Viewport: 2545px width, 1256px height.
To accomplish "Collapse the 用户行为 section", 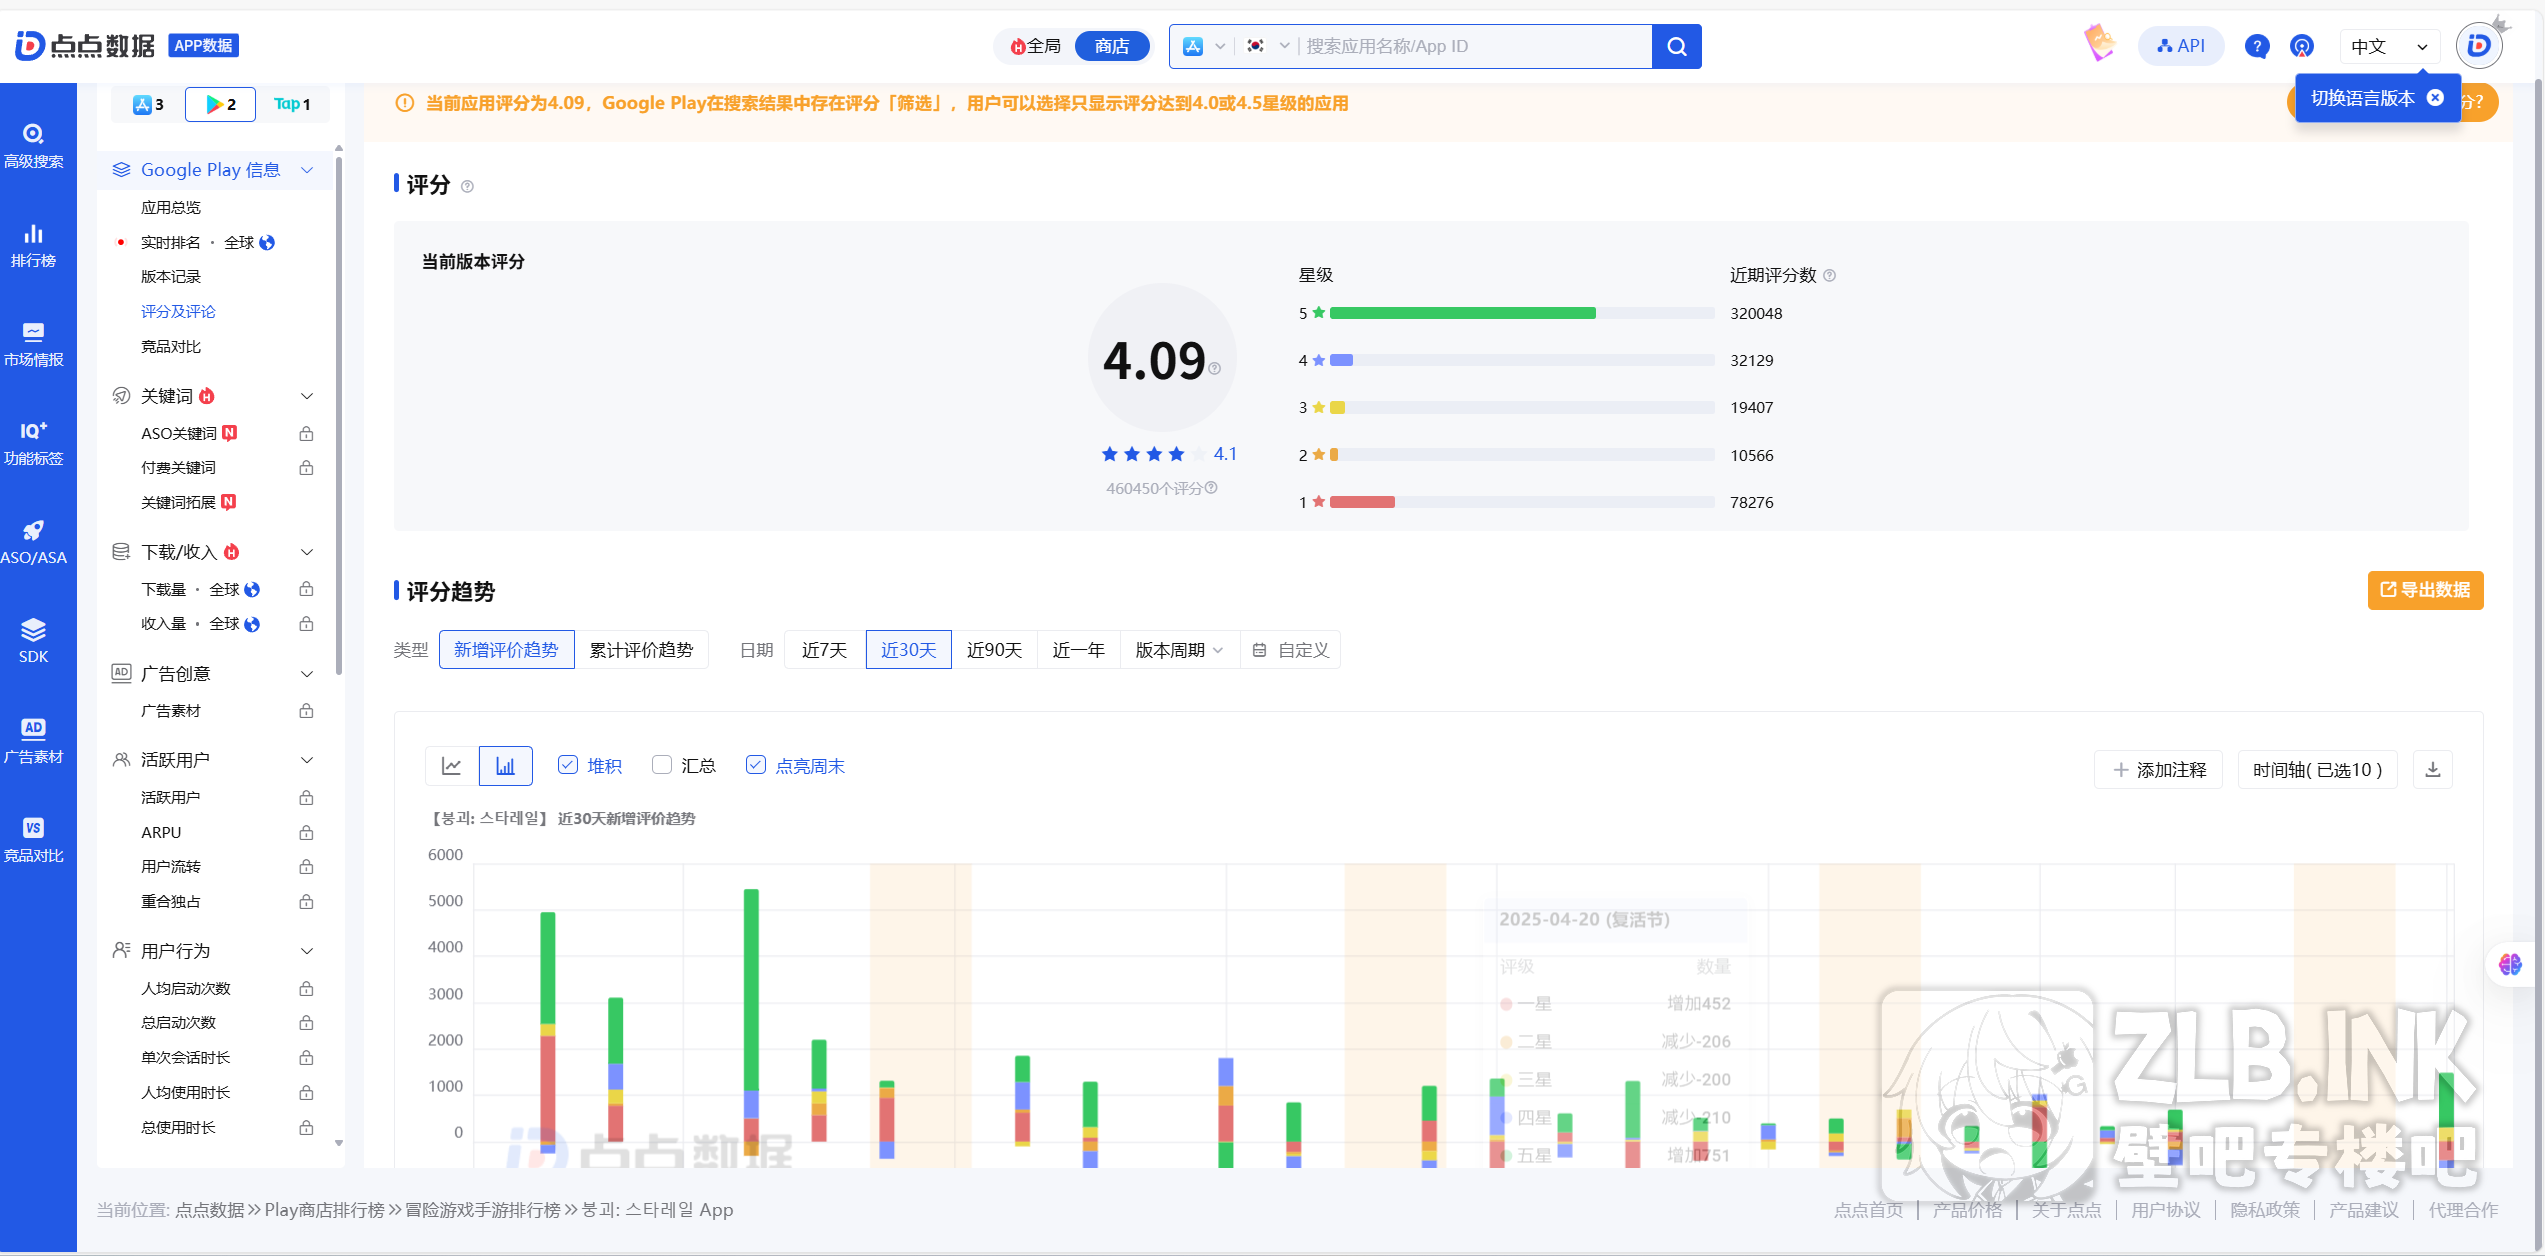I will pyautogui.click(x=307, y=951).
